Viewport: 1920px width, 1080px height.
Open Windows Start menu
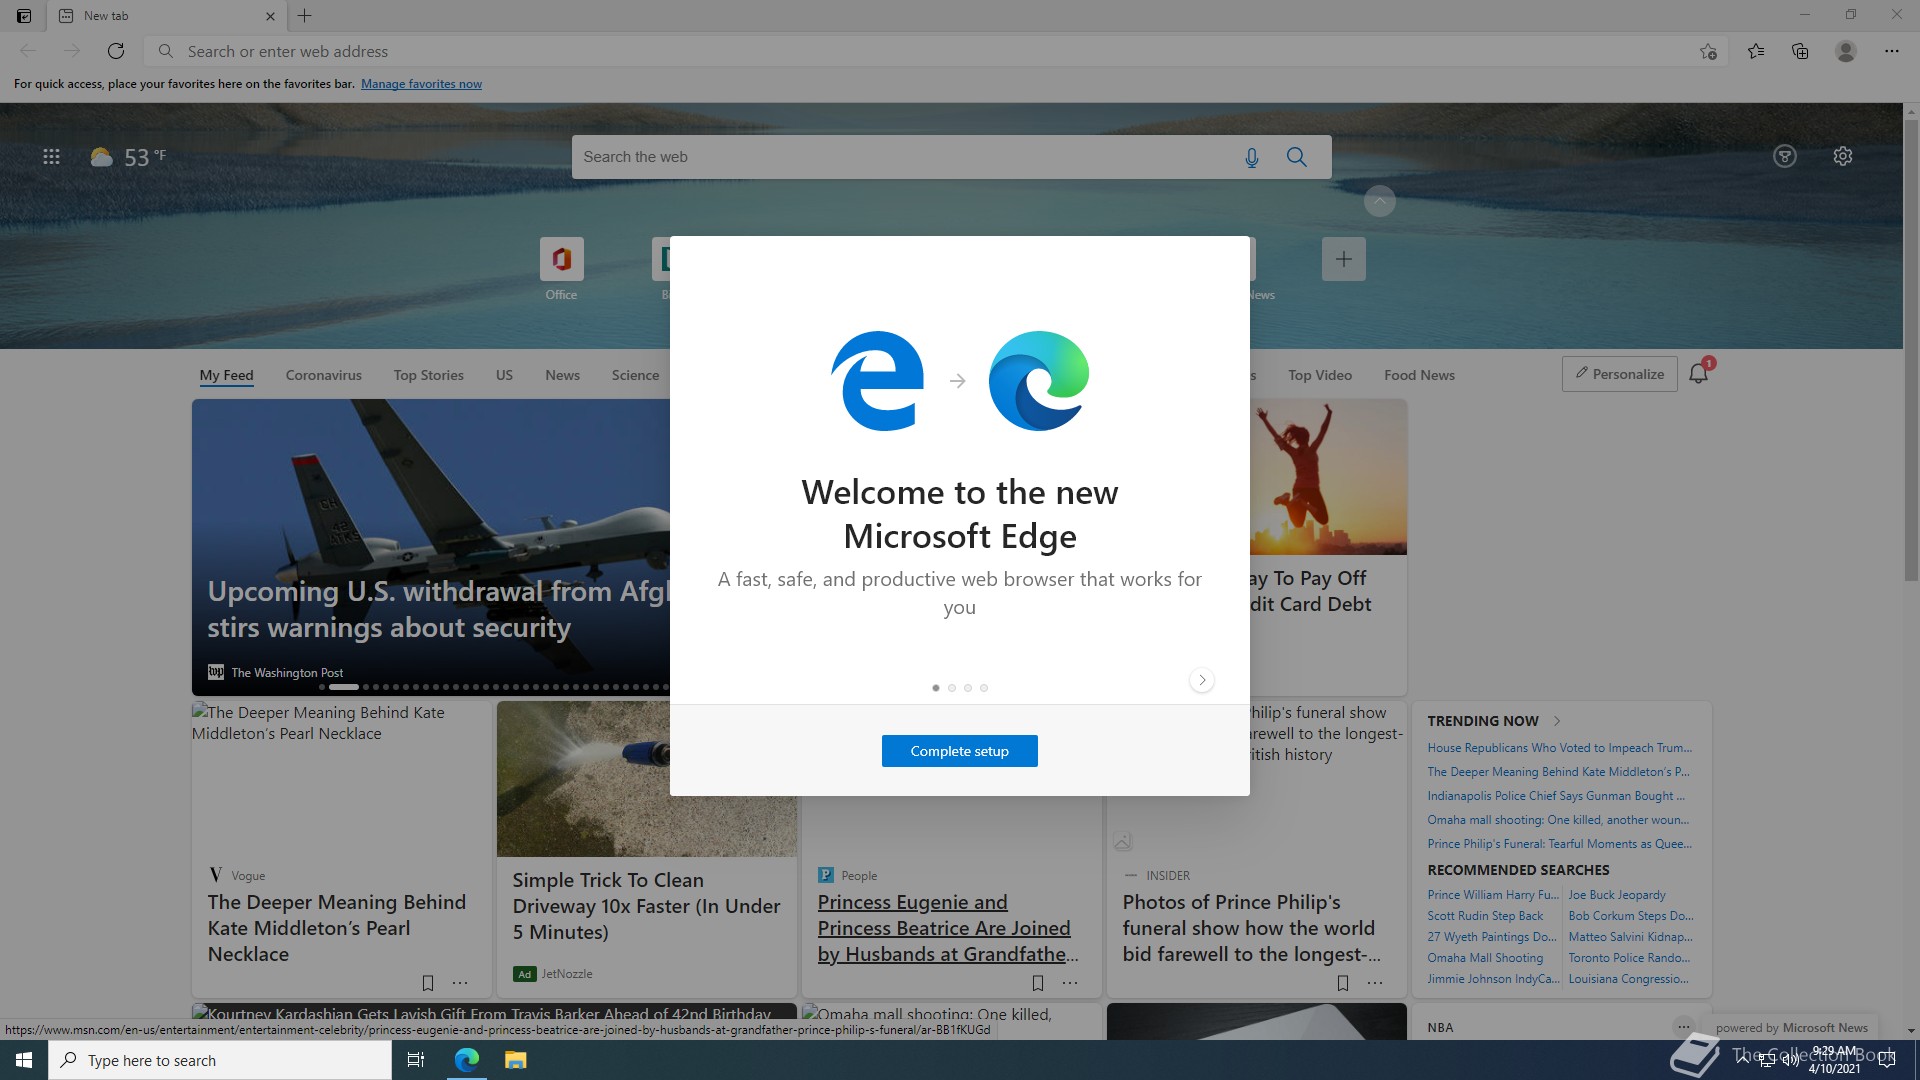(24, 1060)
